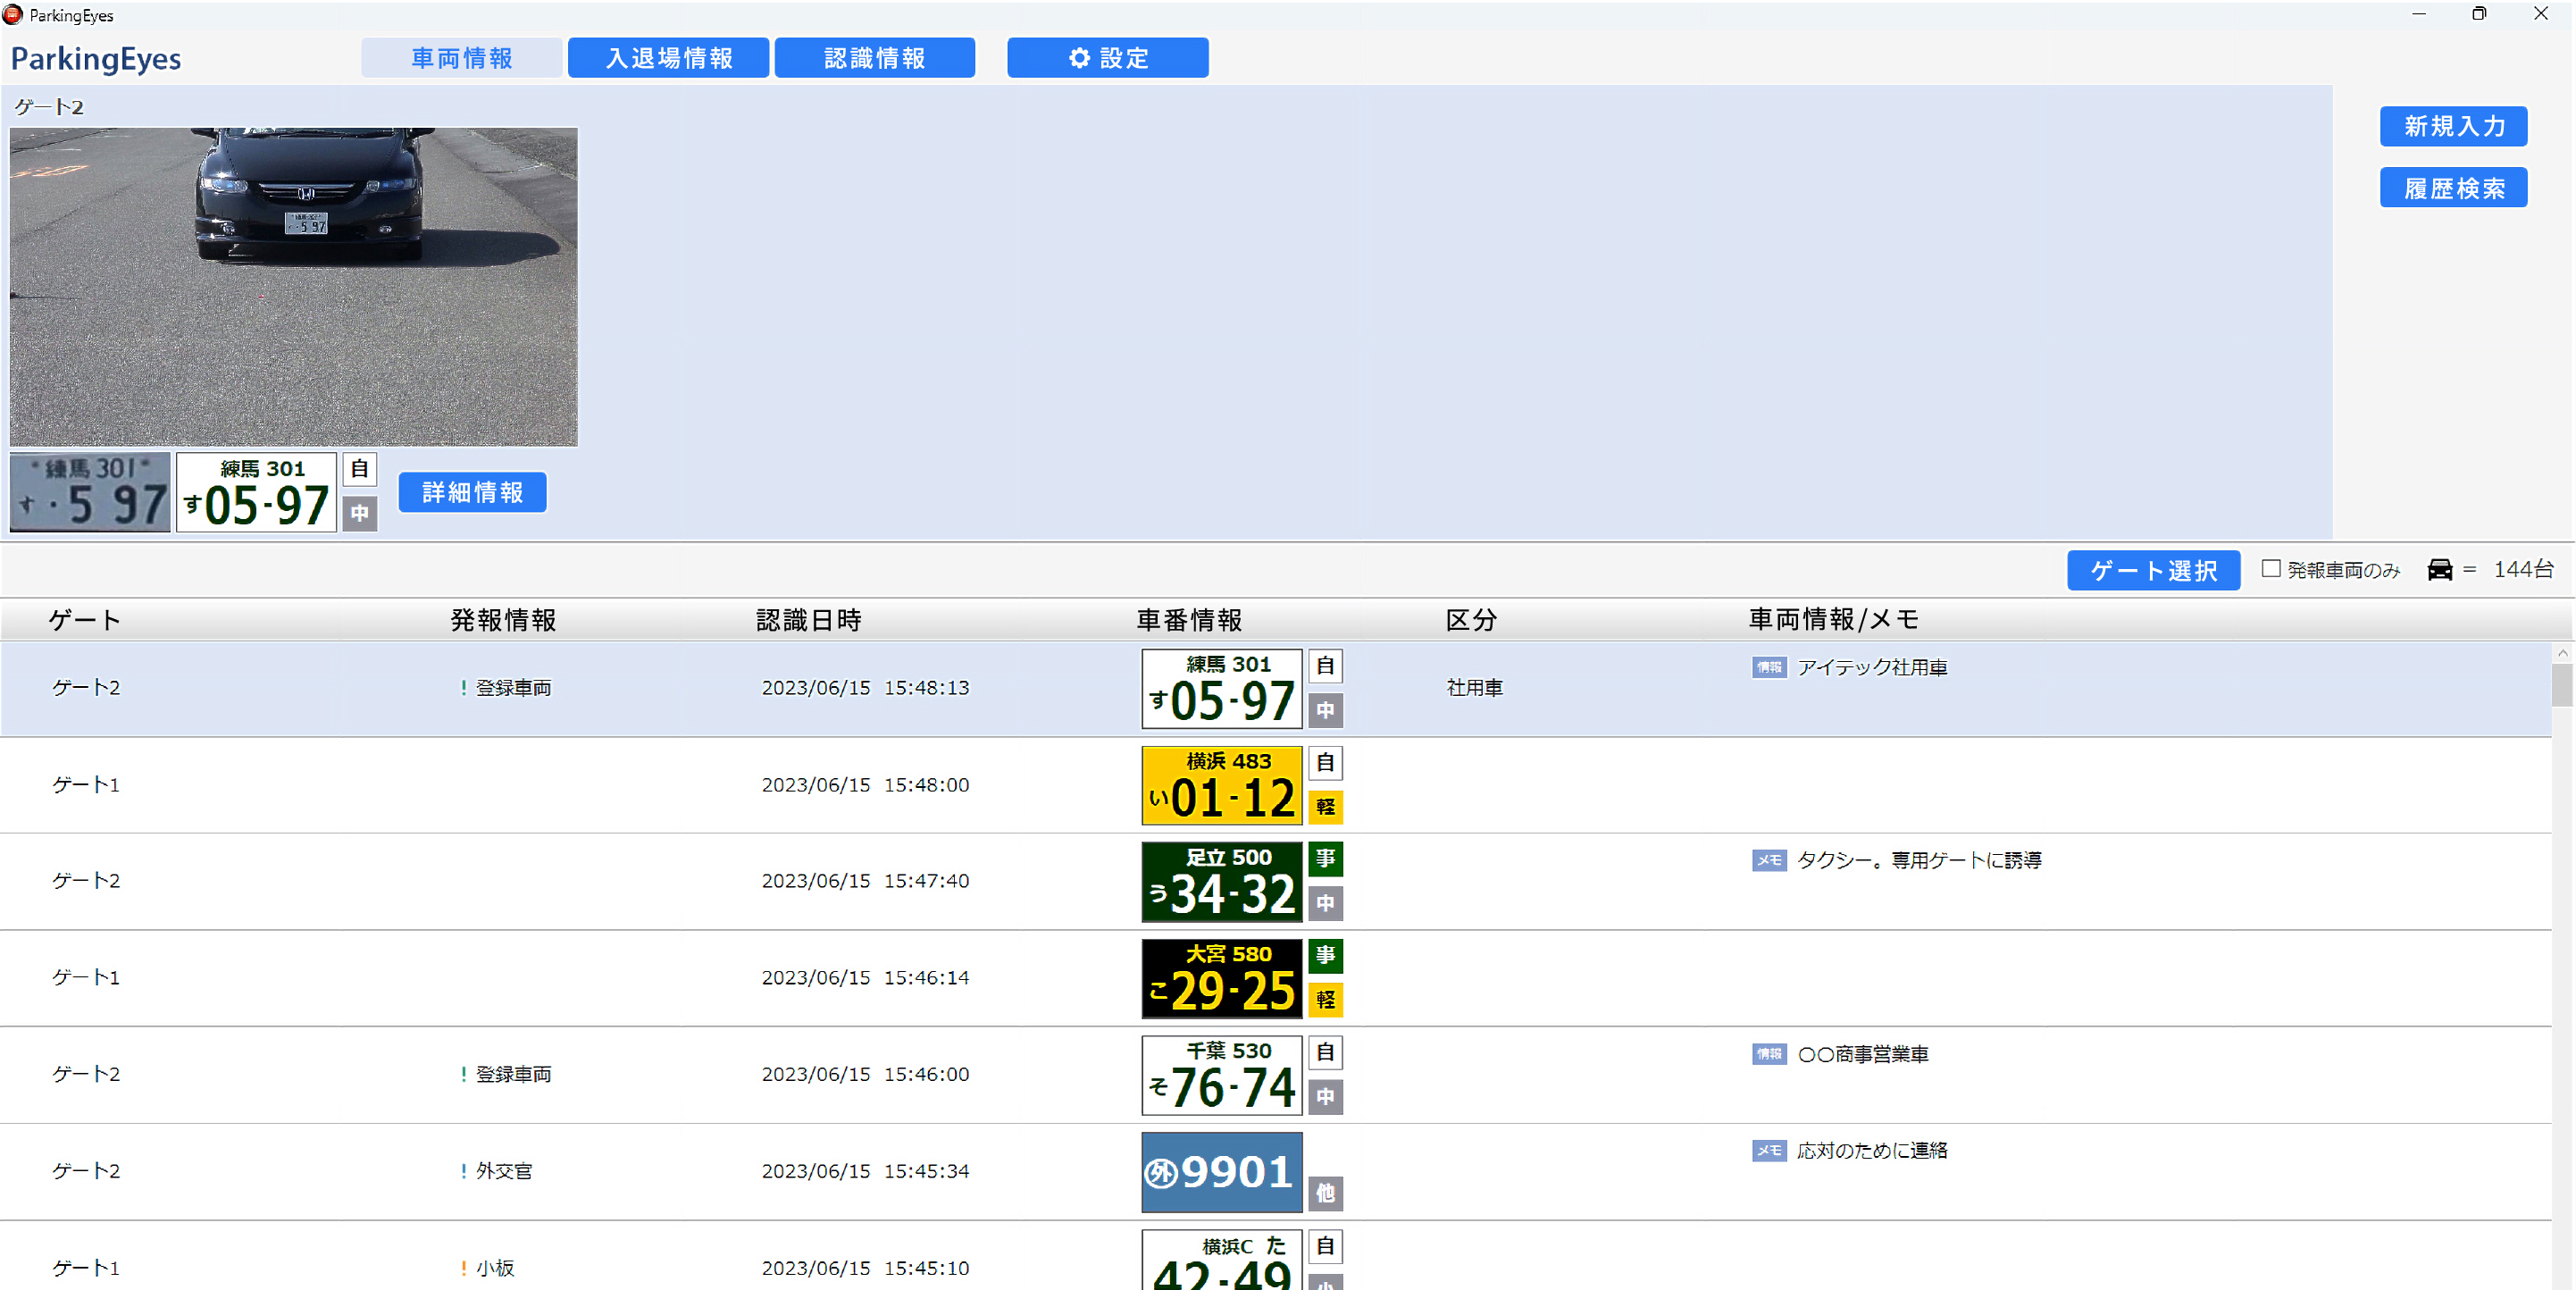
Task: Show 詳細情報 for the captured vehicle
Action: click(472, 492)
